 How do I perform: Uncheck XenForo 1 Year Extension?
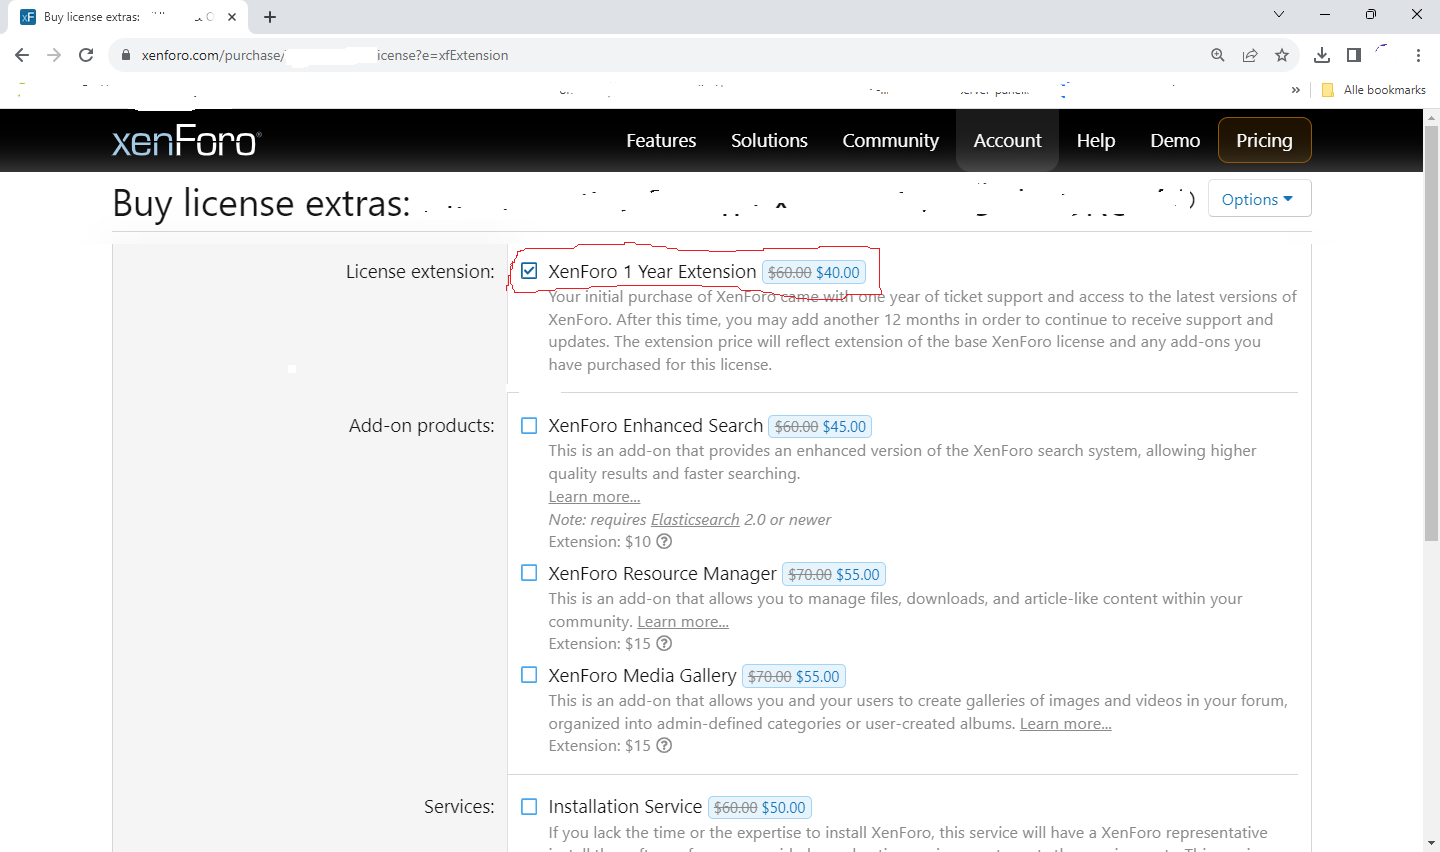click(529, 271)
